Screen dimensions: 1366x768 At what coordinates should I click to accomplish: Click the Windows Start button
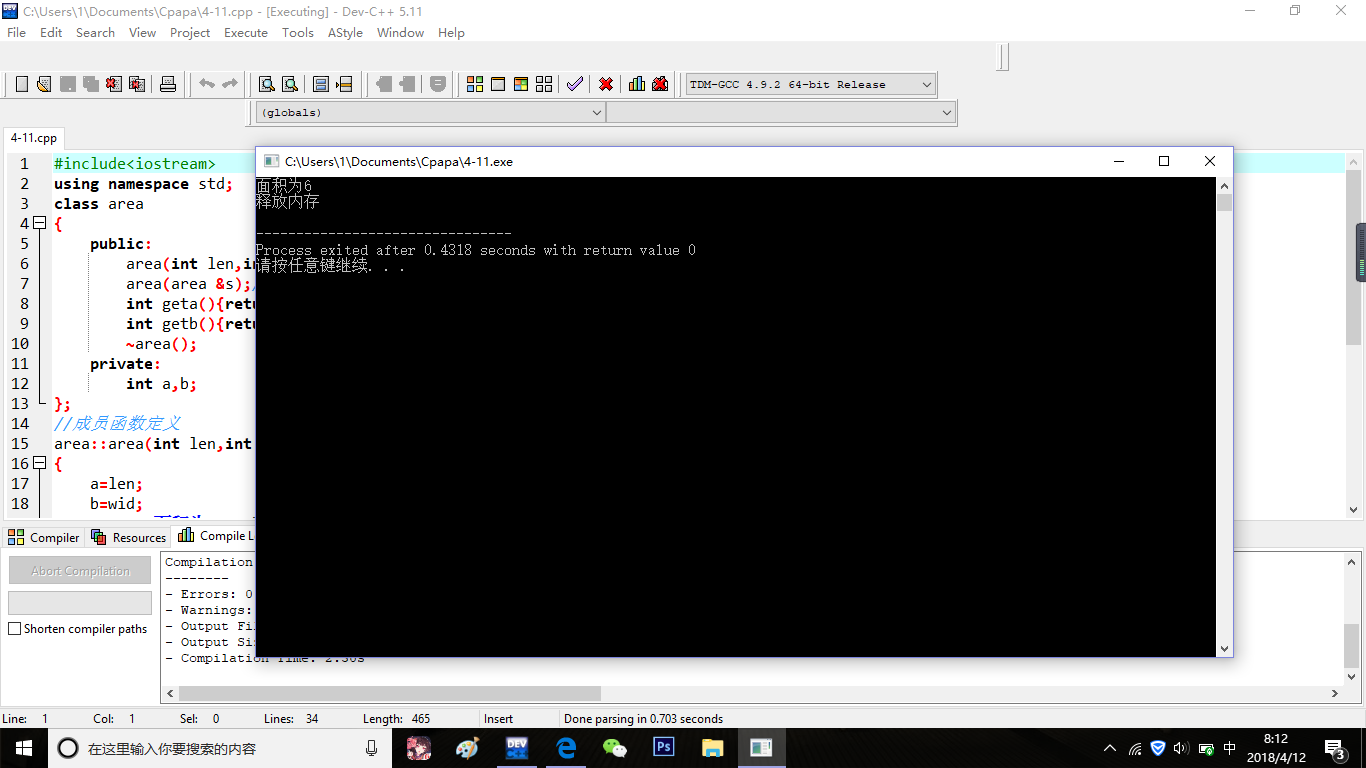(x=23, y=748)
